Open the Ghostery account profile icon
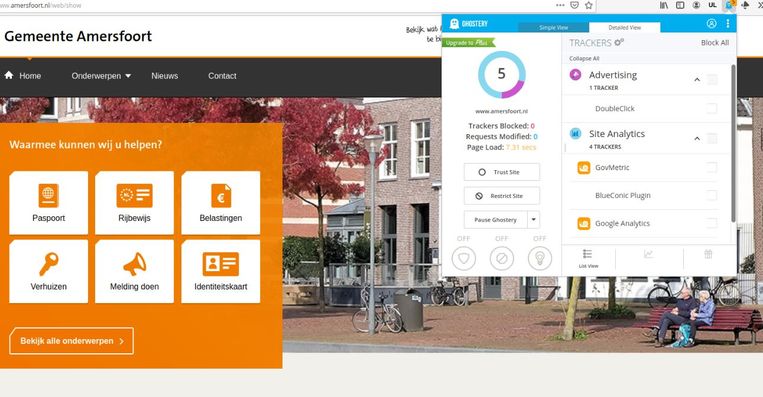Viewport: 763px width, 397px height. (711, 23)
